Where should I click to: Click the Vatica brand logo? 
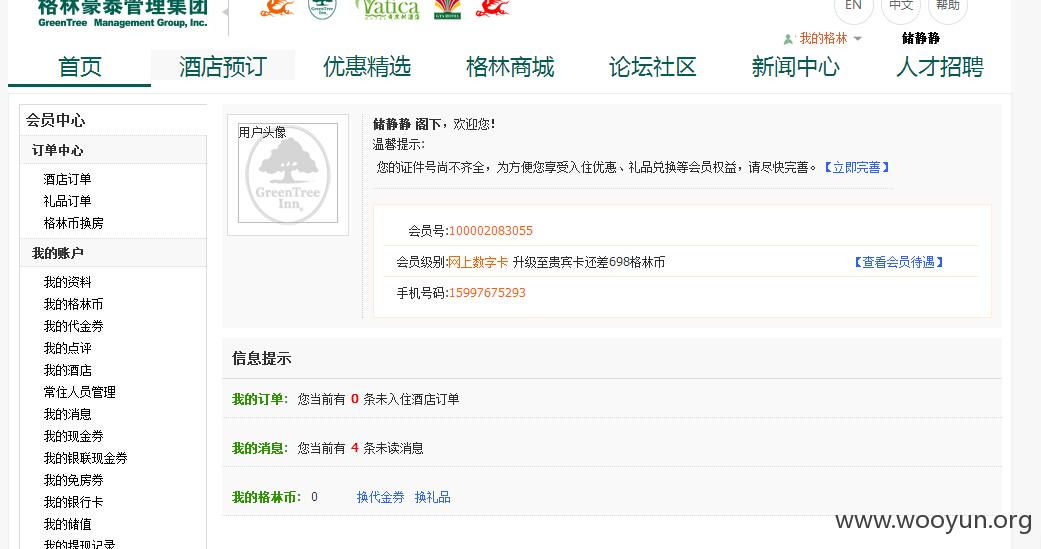click(388, 9)
